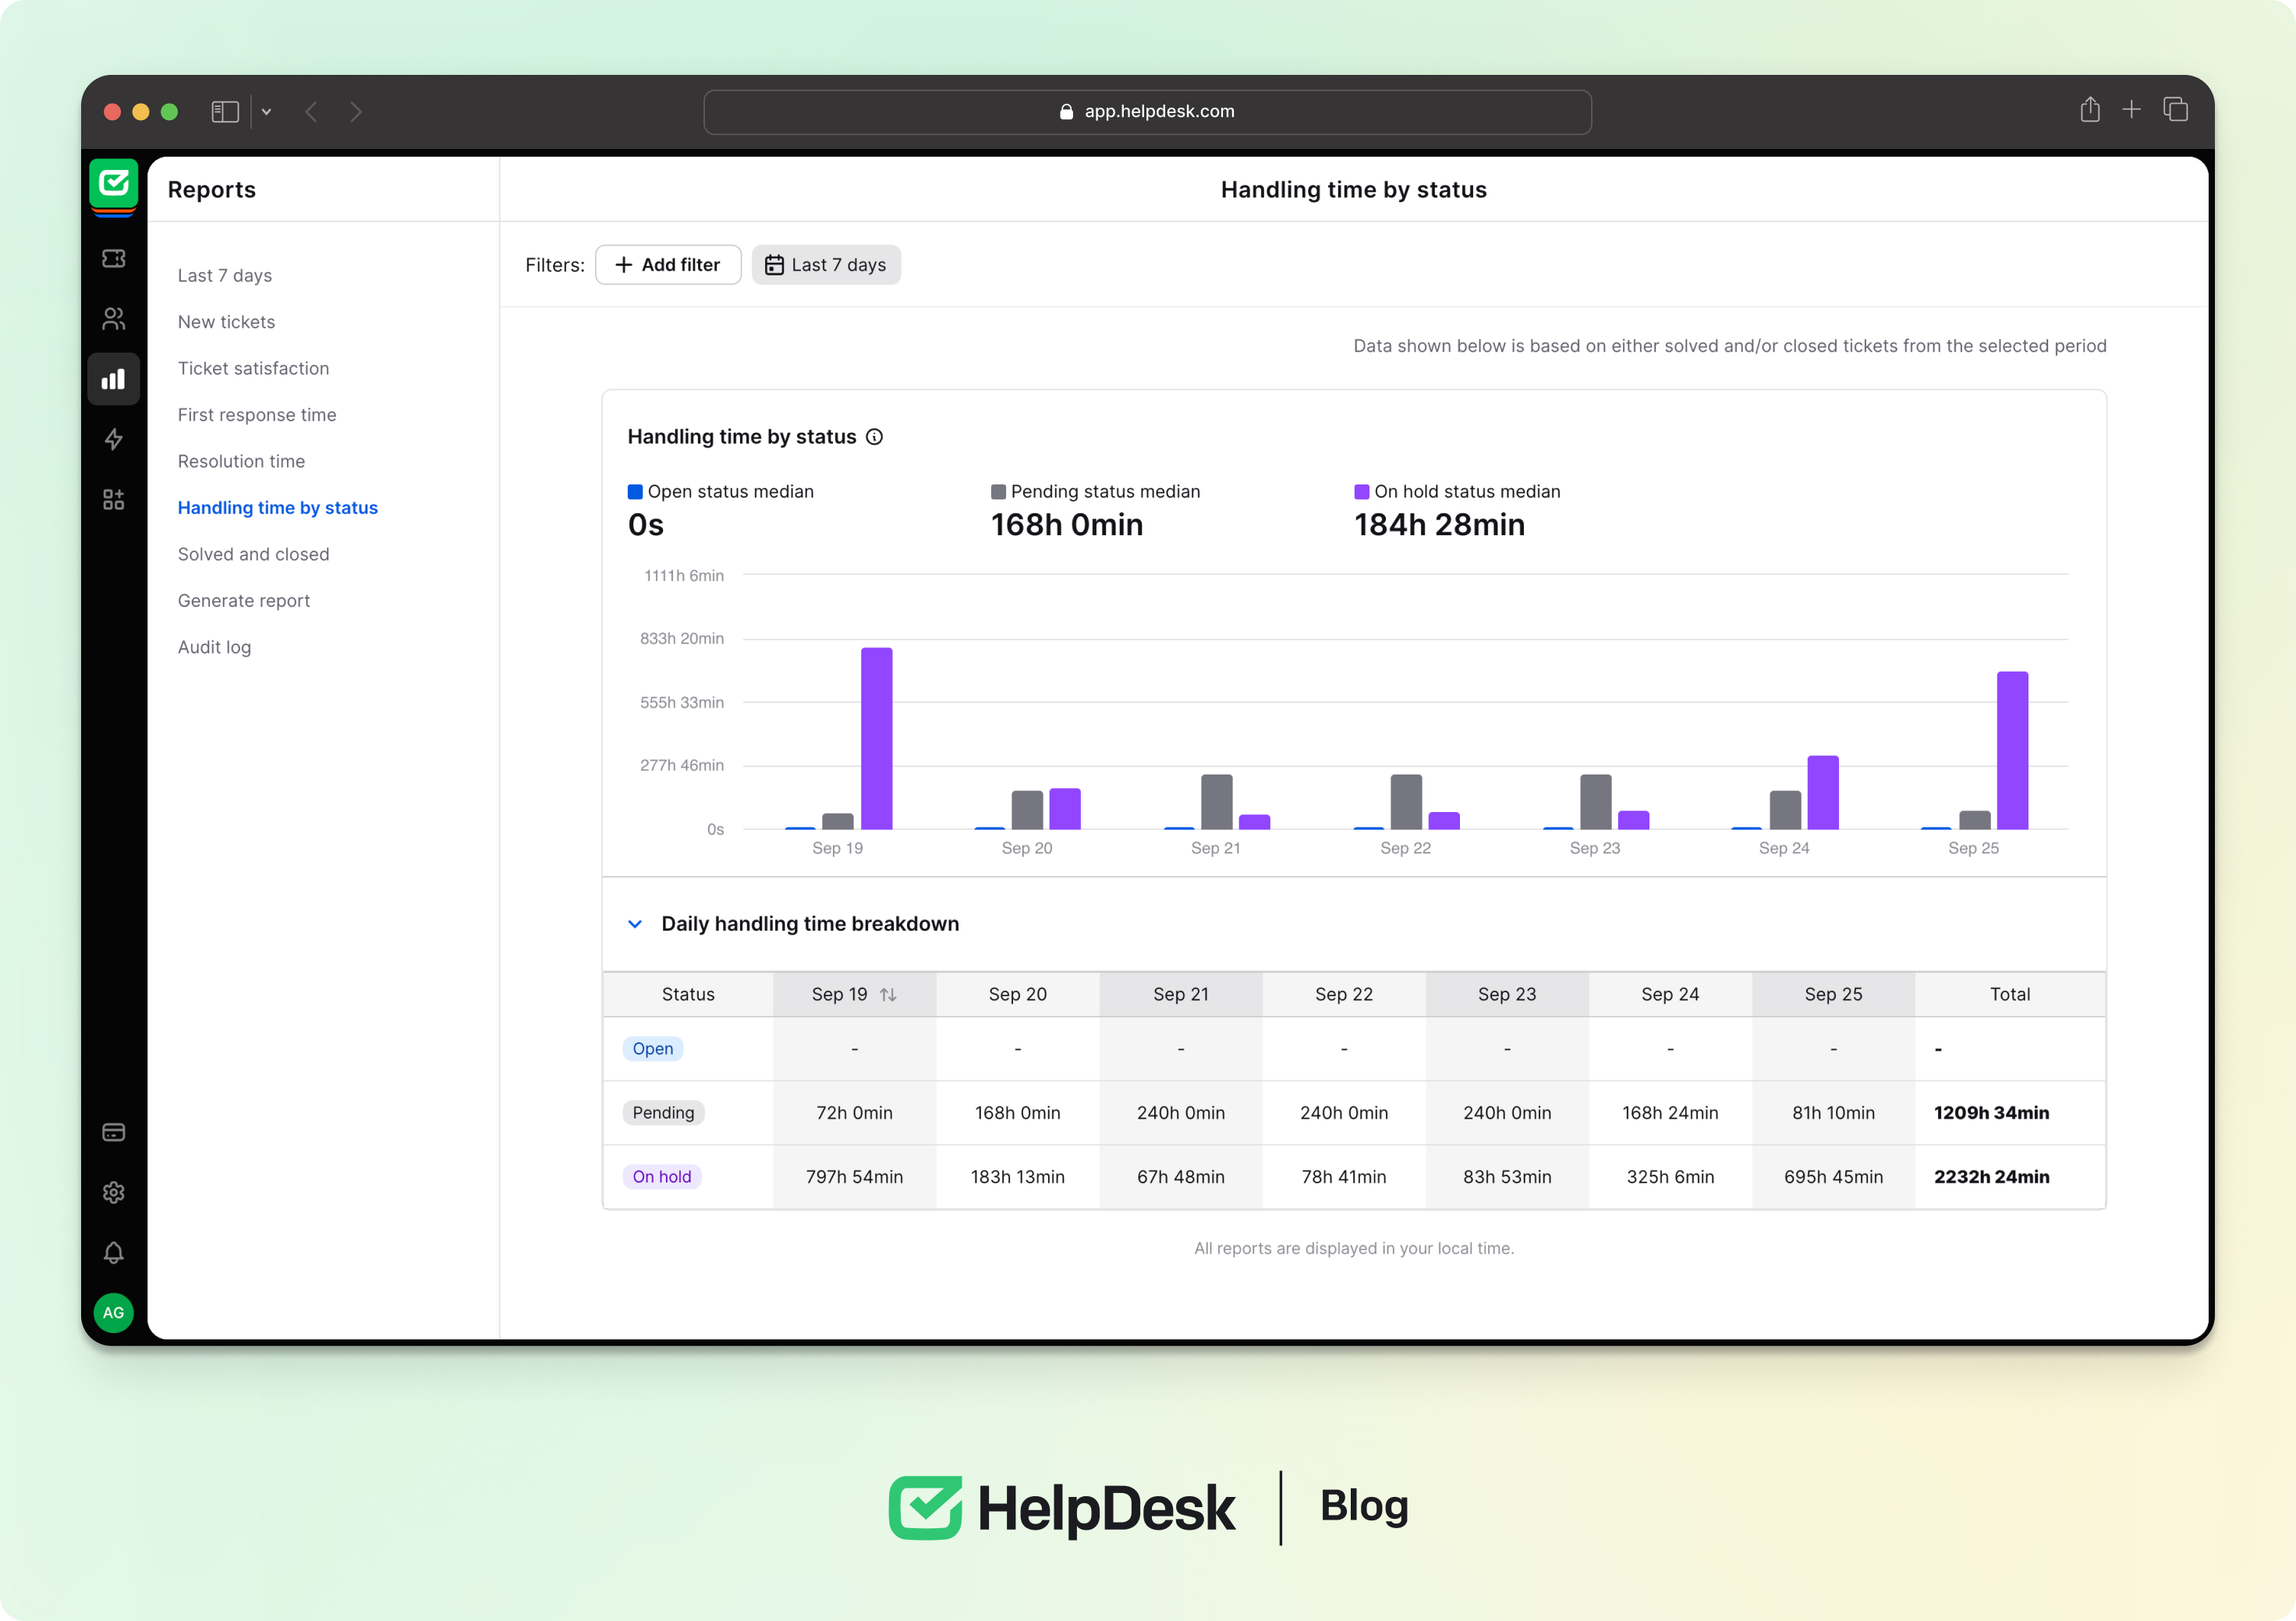Open the team members sidebar icon
Viewport: 2296px width, 1621px height.
(113, 319)
